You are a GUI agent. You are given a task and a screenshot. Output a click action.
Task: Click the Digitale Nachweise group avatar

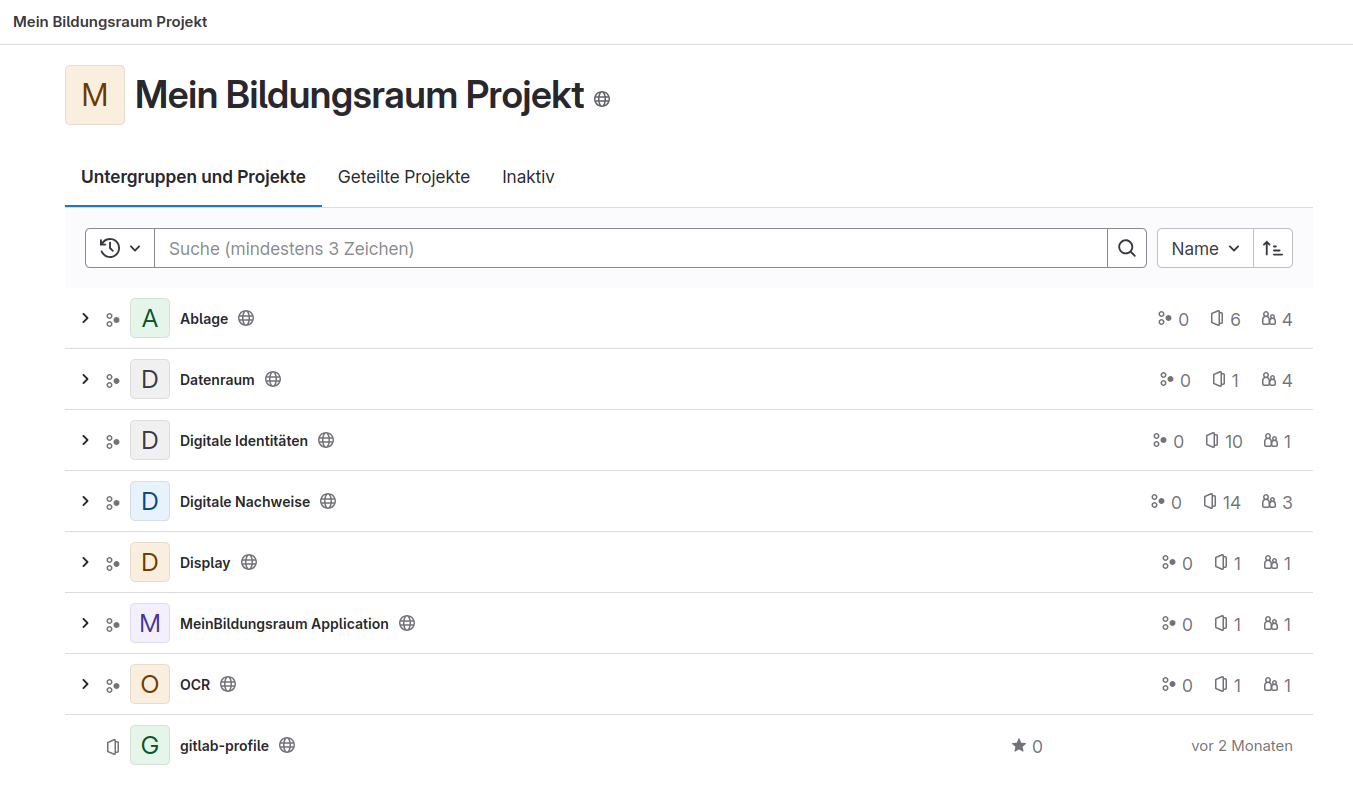click(150, 502)
